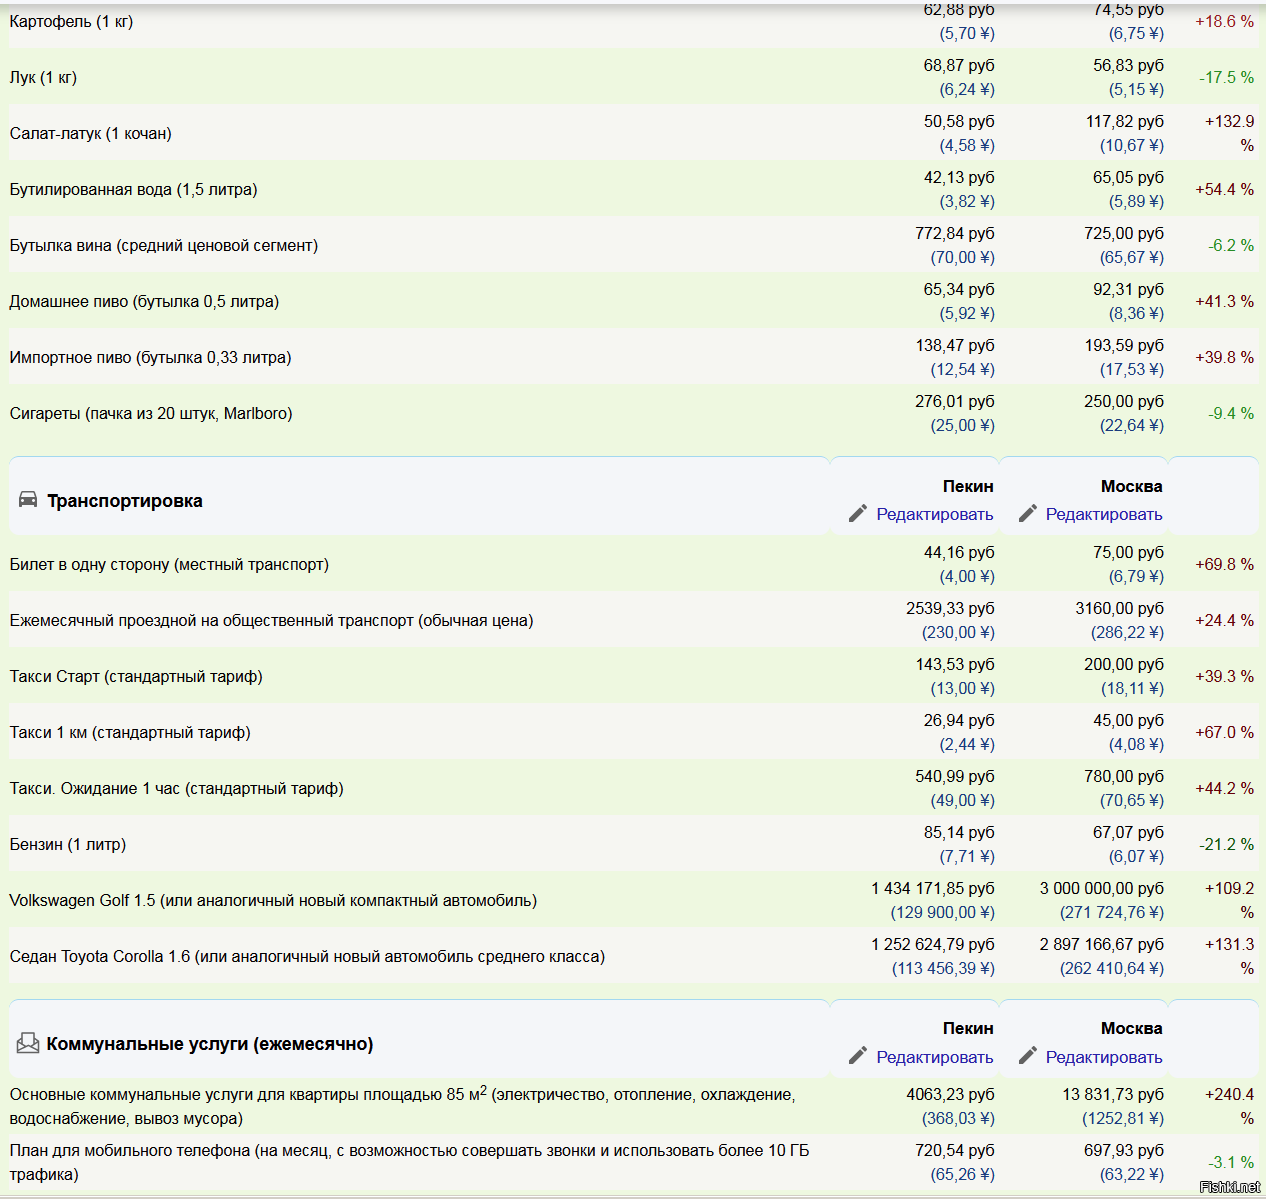Click the pencil icon under Пекин in Транспортировка
The image size is (1266, 1199).
pyautogui.click(x=857, y=514)
